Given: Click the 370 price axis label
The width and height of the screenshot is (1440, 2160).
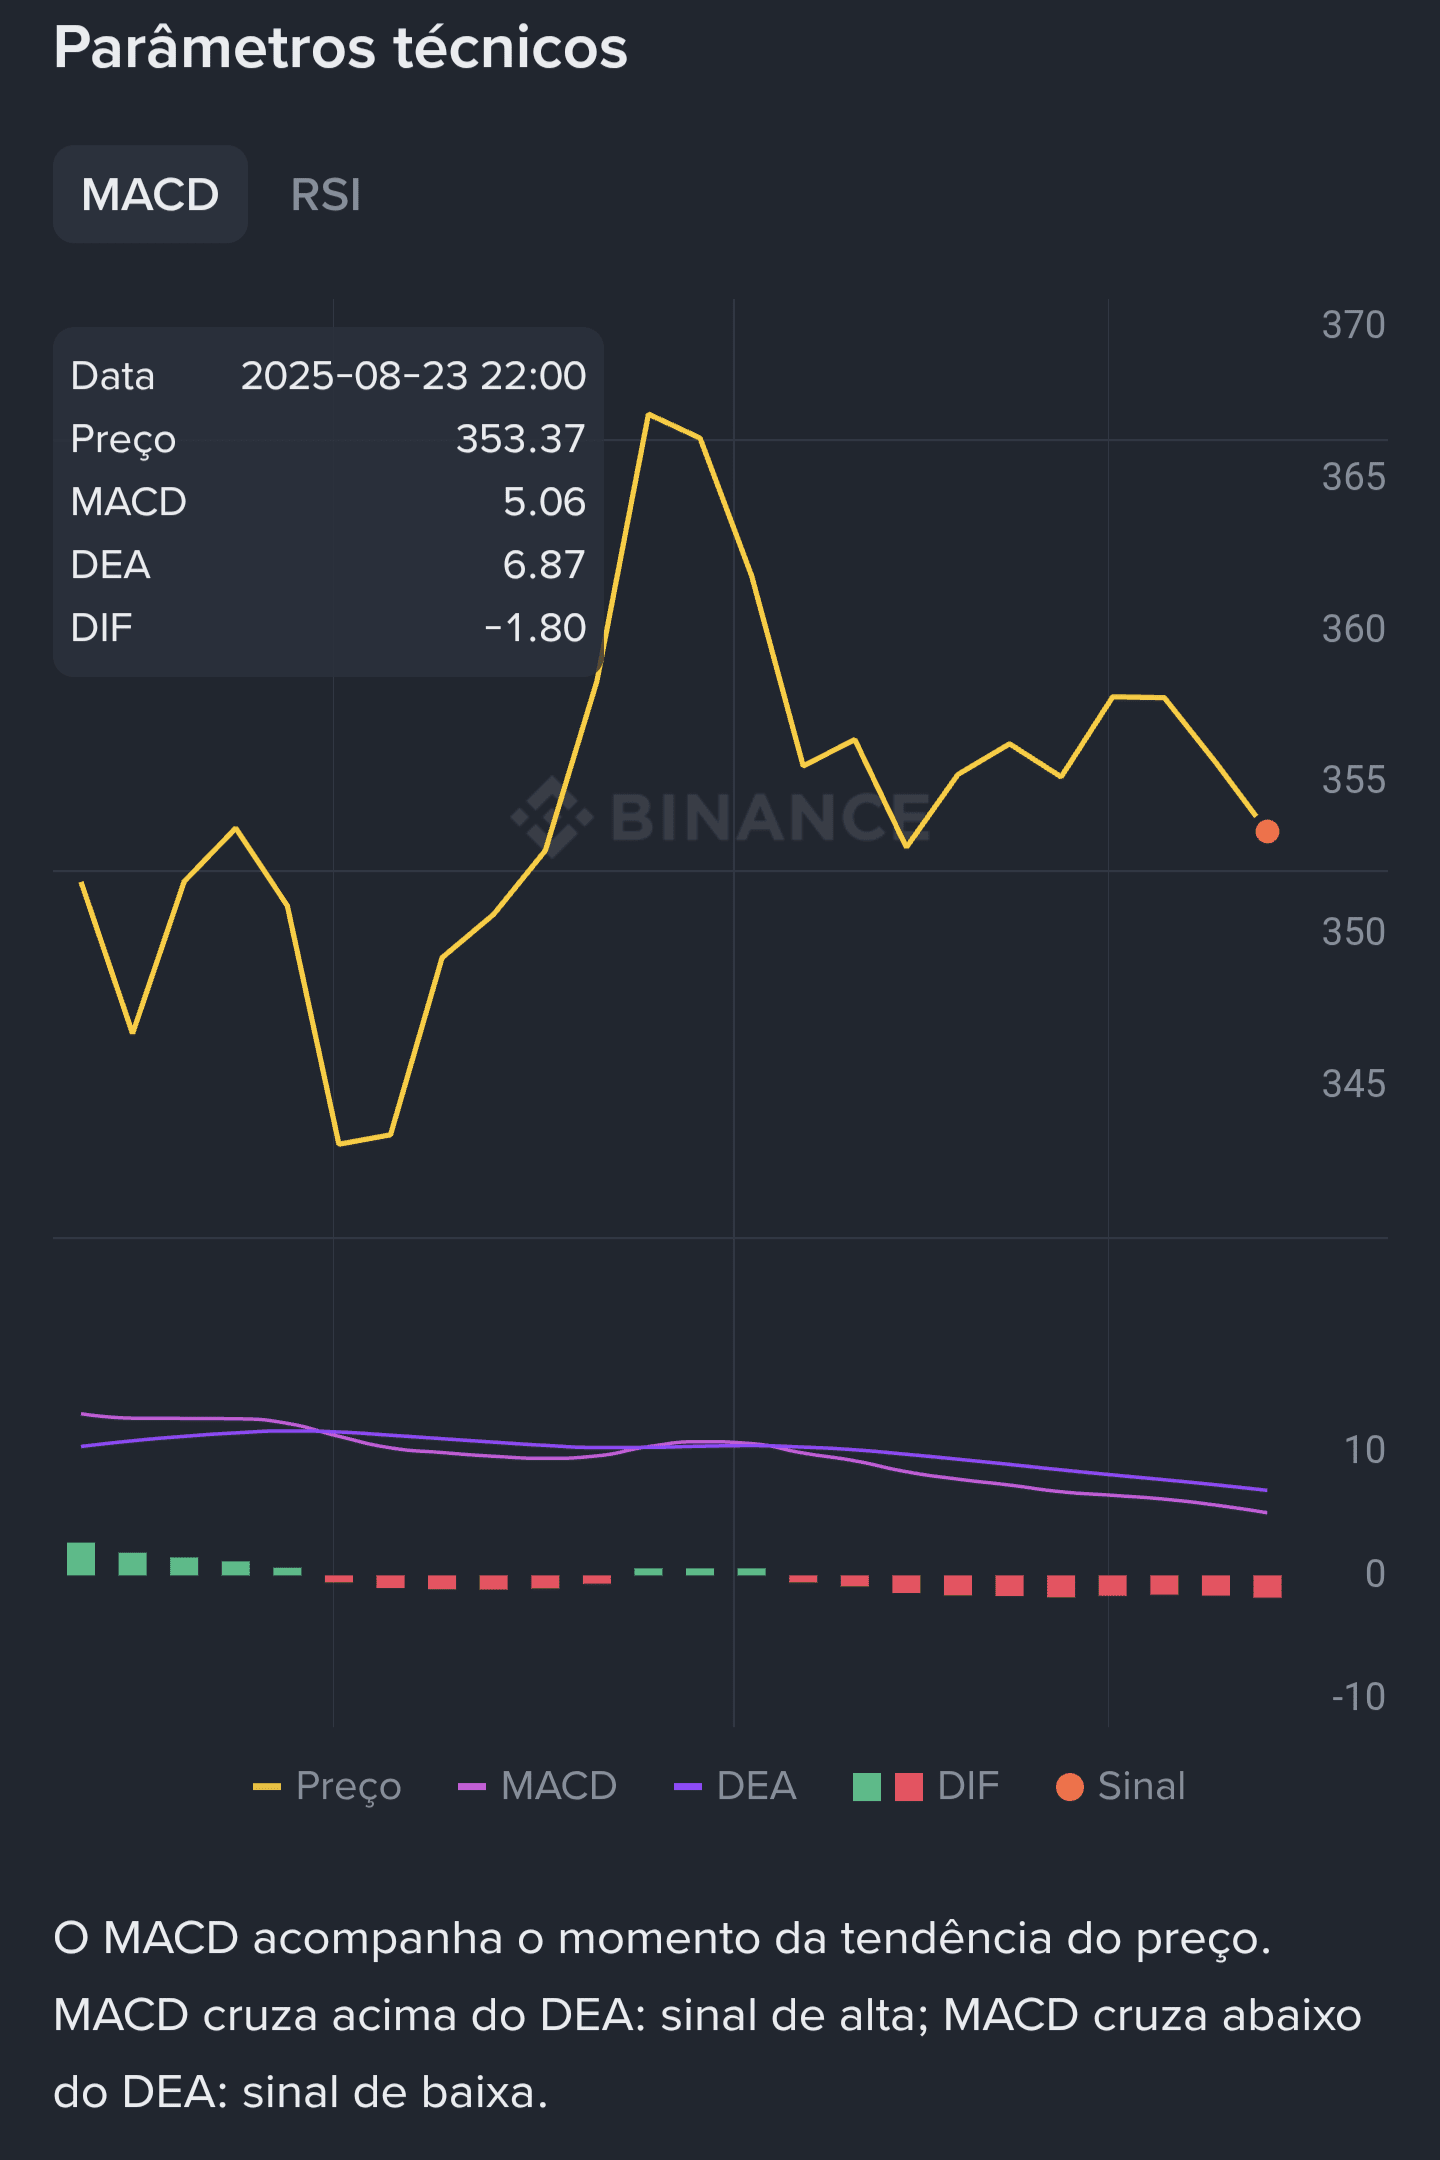Looking at the screenshot, I should (1353, 325).
